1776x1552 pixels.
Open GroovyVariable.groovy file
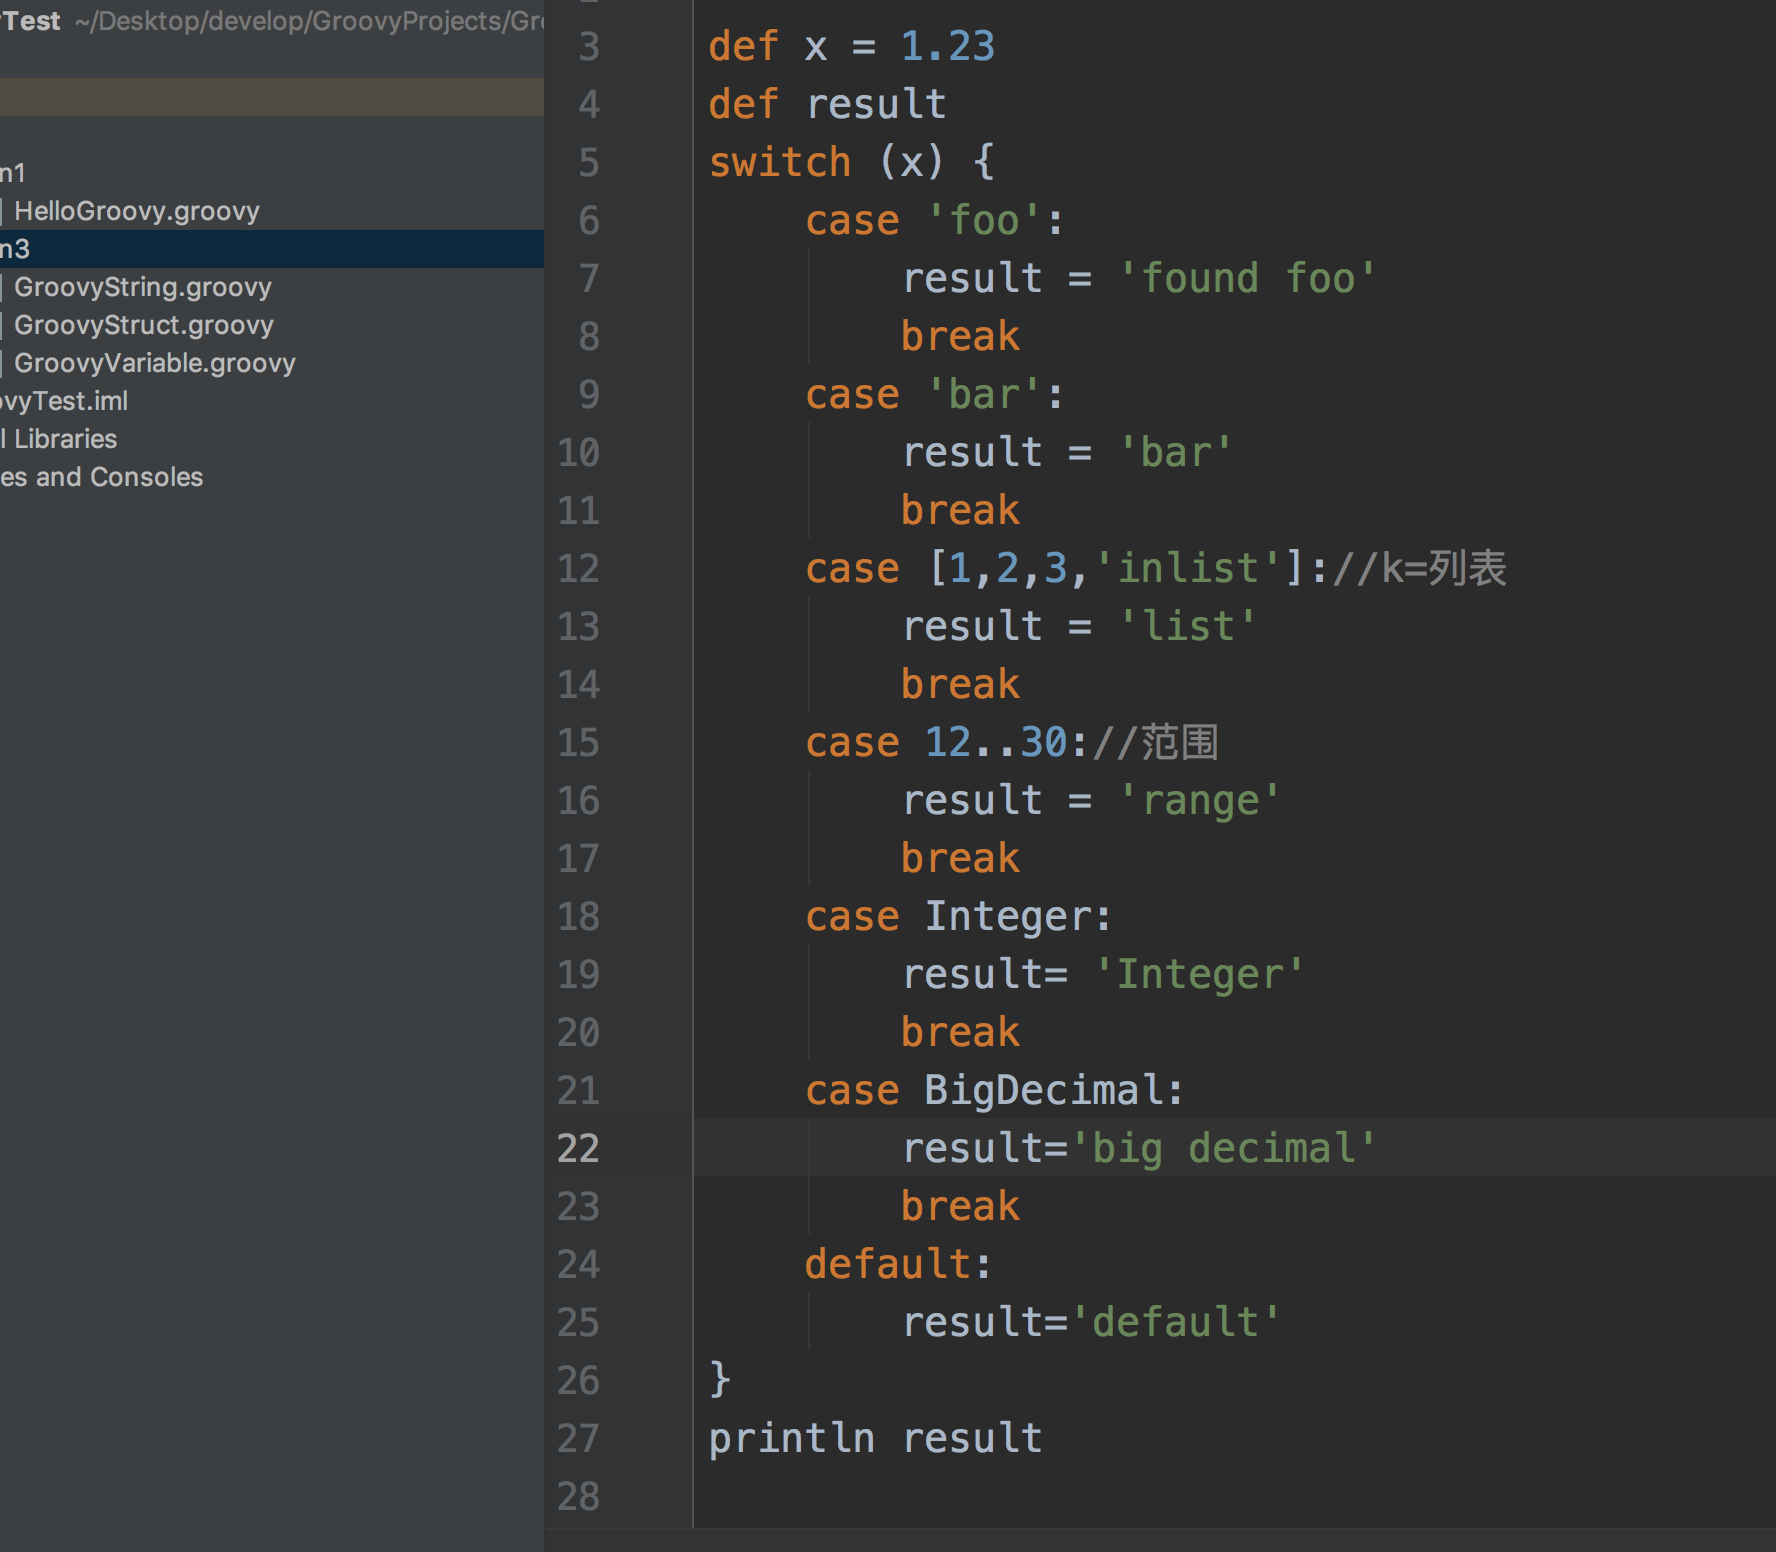click(x=154, y=363)
